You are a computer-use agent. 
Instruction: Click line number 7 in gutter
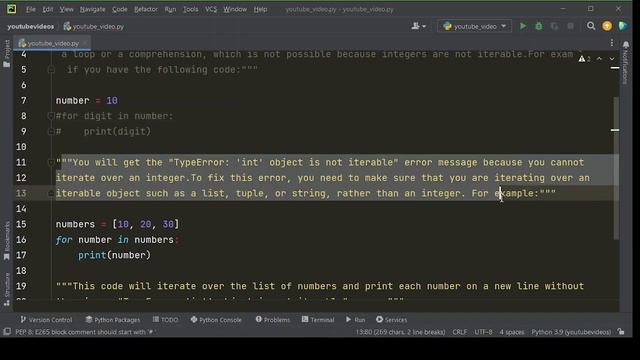pos(24,101)
